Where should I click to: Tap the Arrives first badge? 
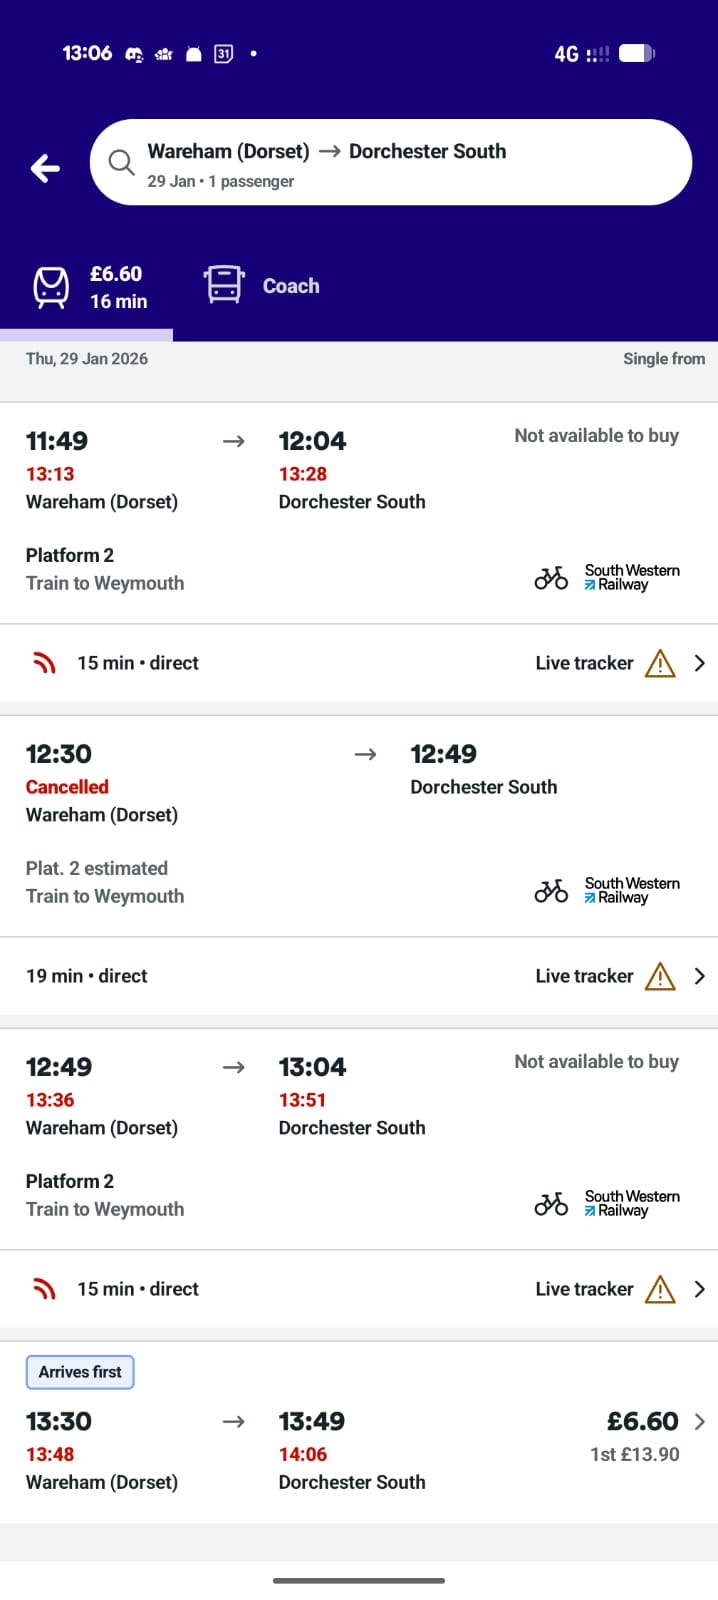80,1372
